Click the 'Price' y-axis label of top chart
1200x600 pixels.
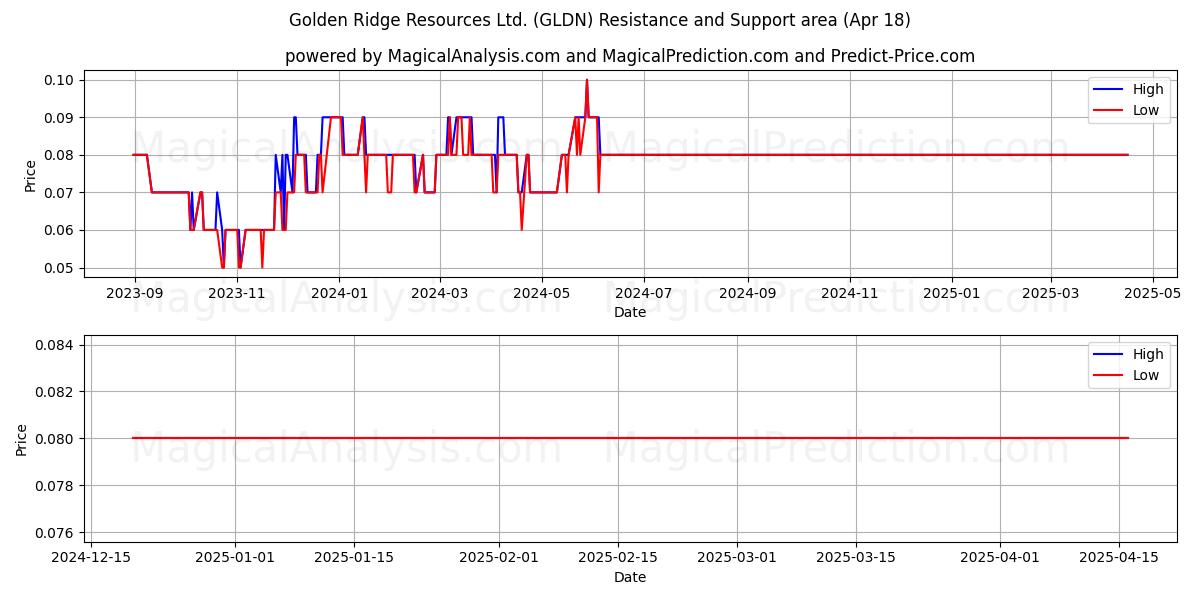pyautogui.click(x=30, y=174)
